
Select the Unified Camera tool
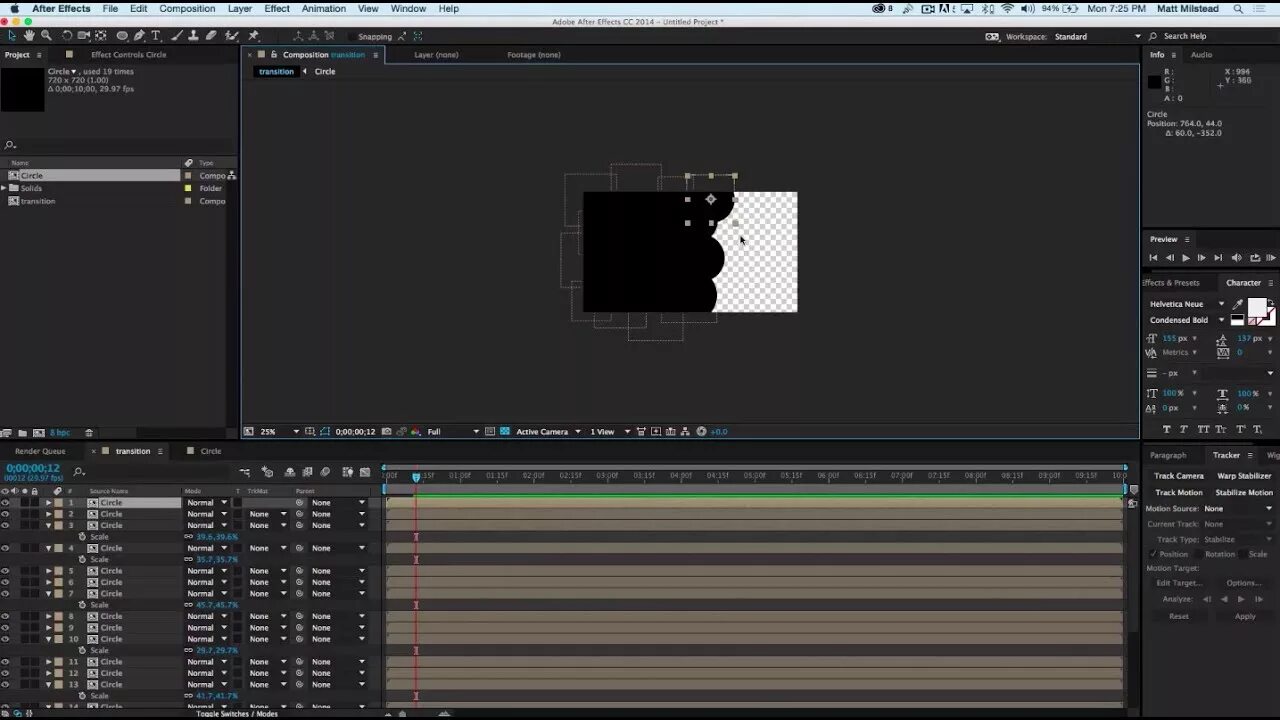point(83,36)
